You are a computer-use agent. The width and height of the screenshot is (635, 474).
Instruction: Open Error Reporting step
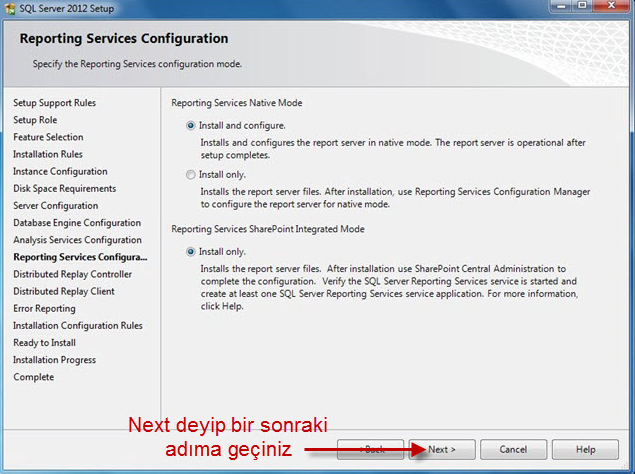click(x=44, y=308)
